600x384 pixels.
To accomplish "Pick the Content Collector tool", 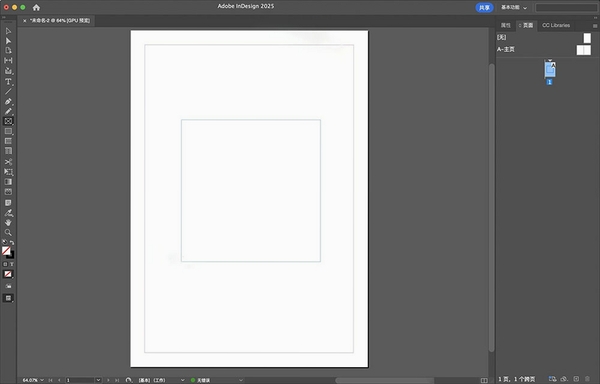I will 8,71.
